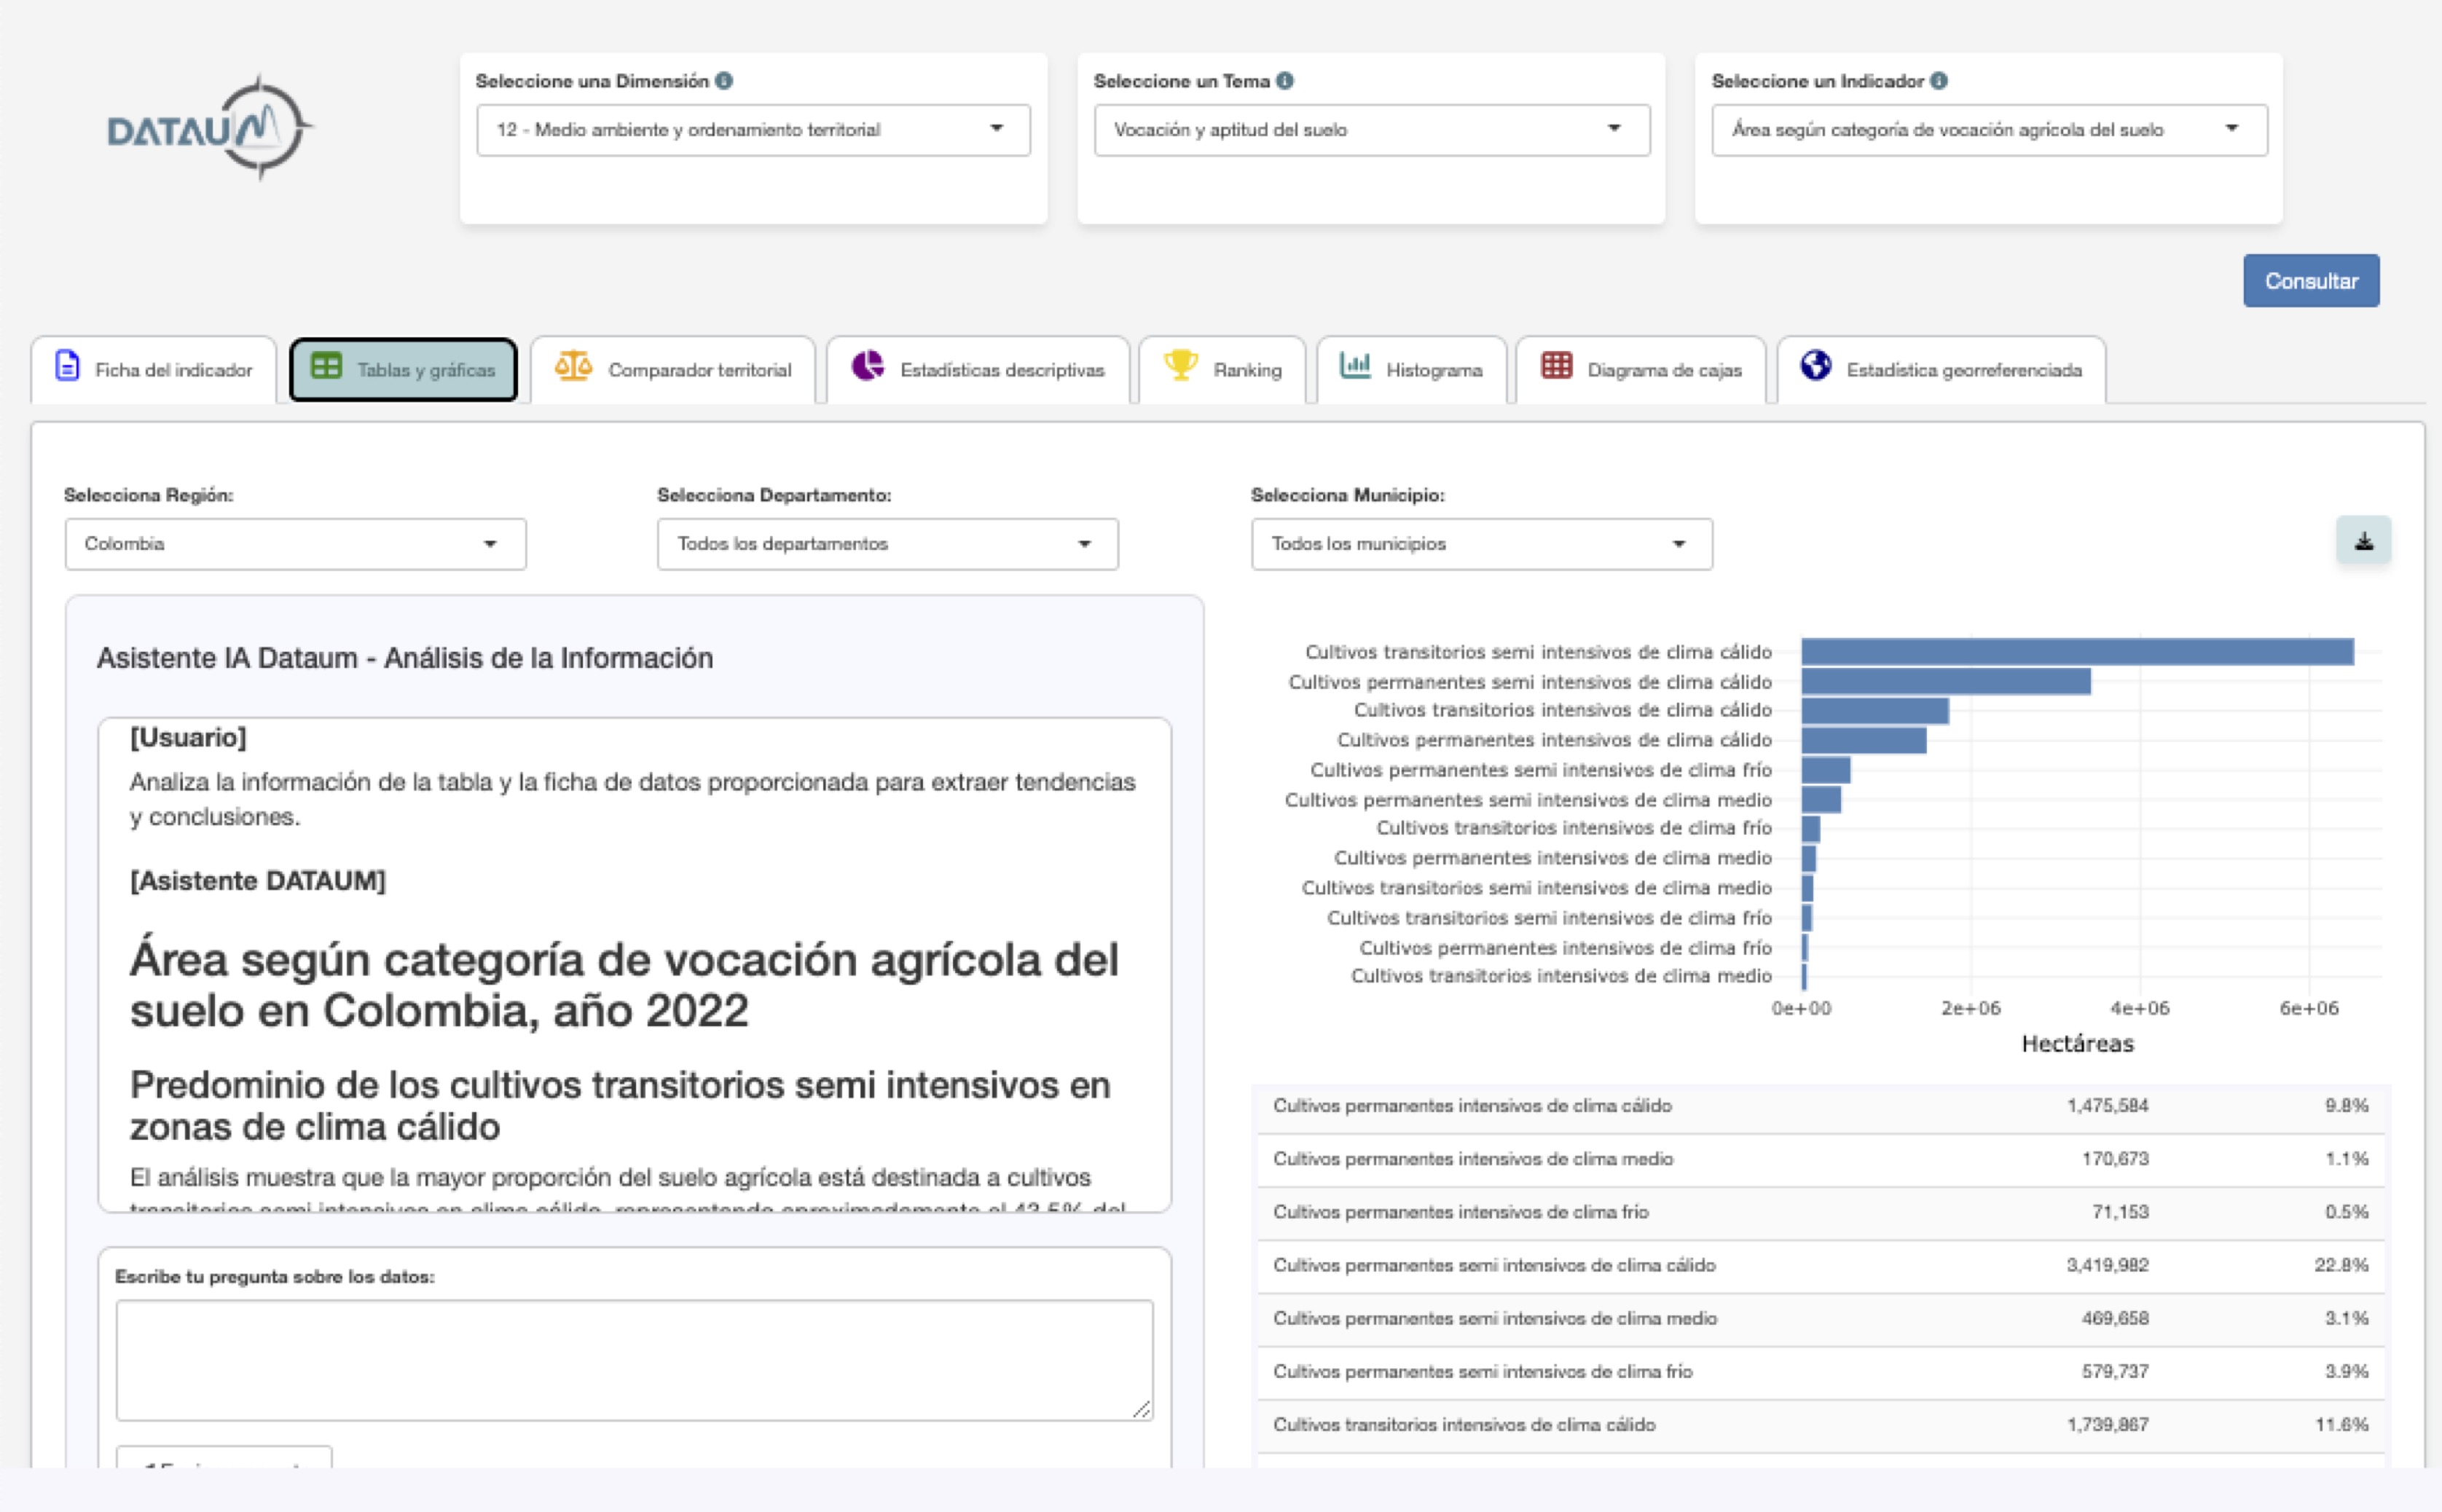Image resolution: width=2442 pixels, height=1512 pixels.
Task: Click the scales icon on Comparador territorial
Action: click(573, 368)
